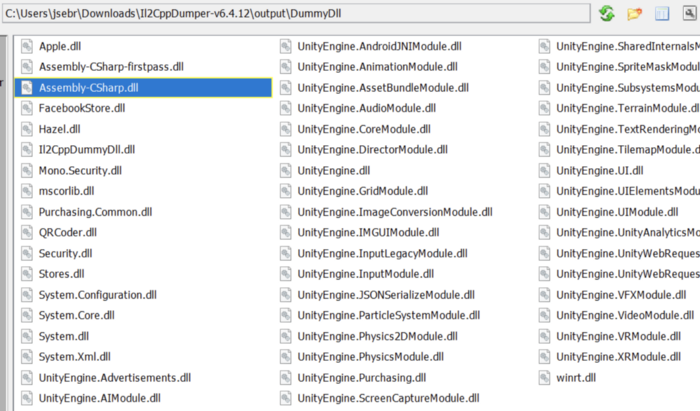Select UnityEngine.Physics2DModule.dll

377,336
